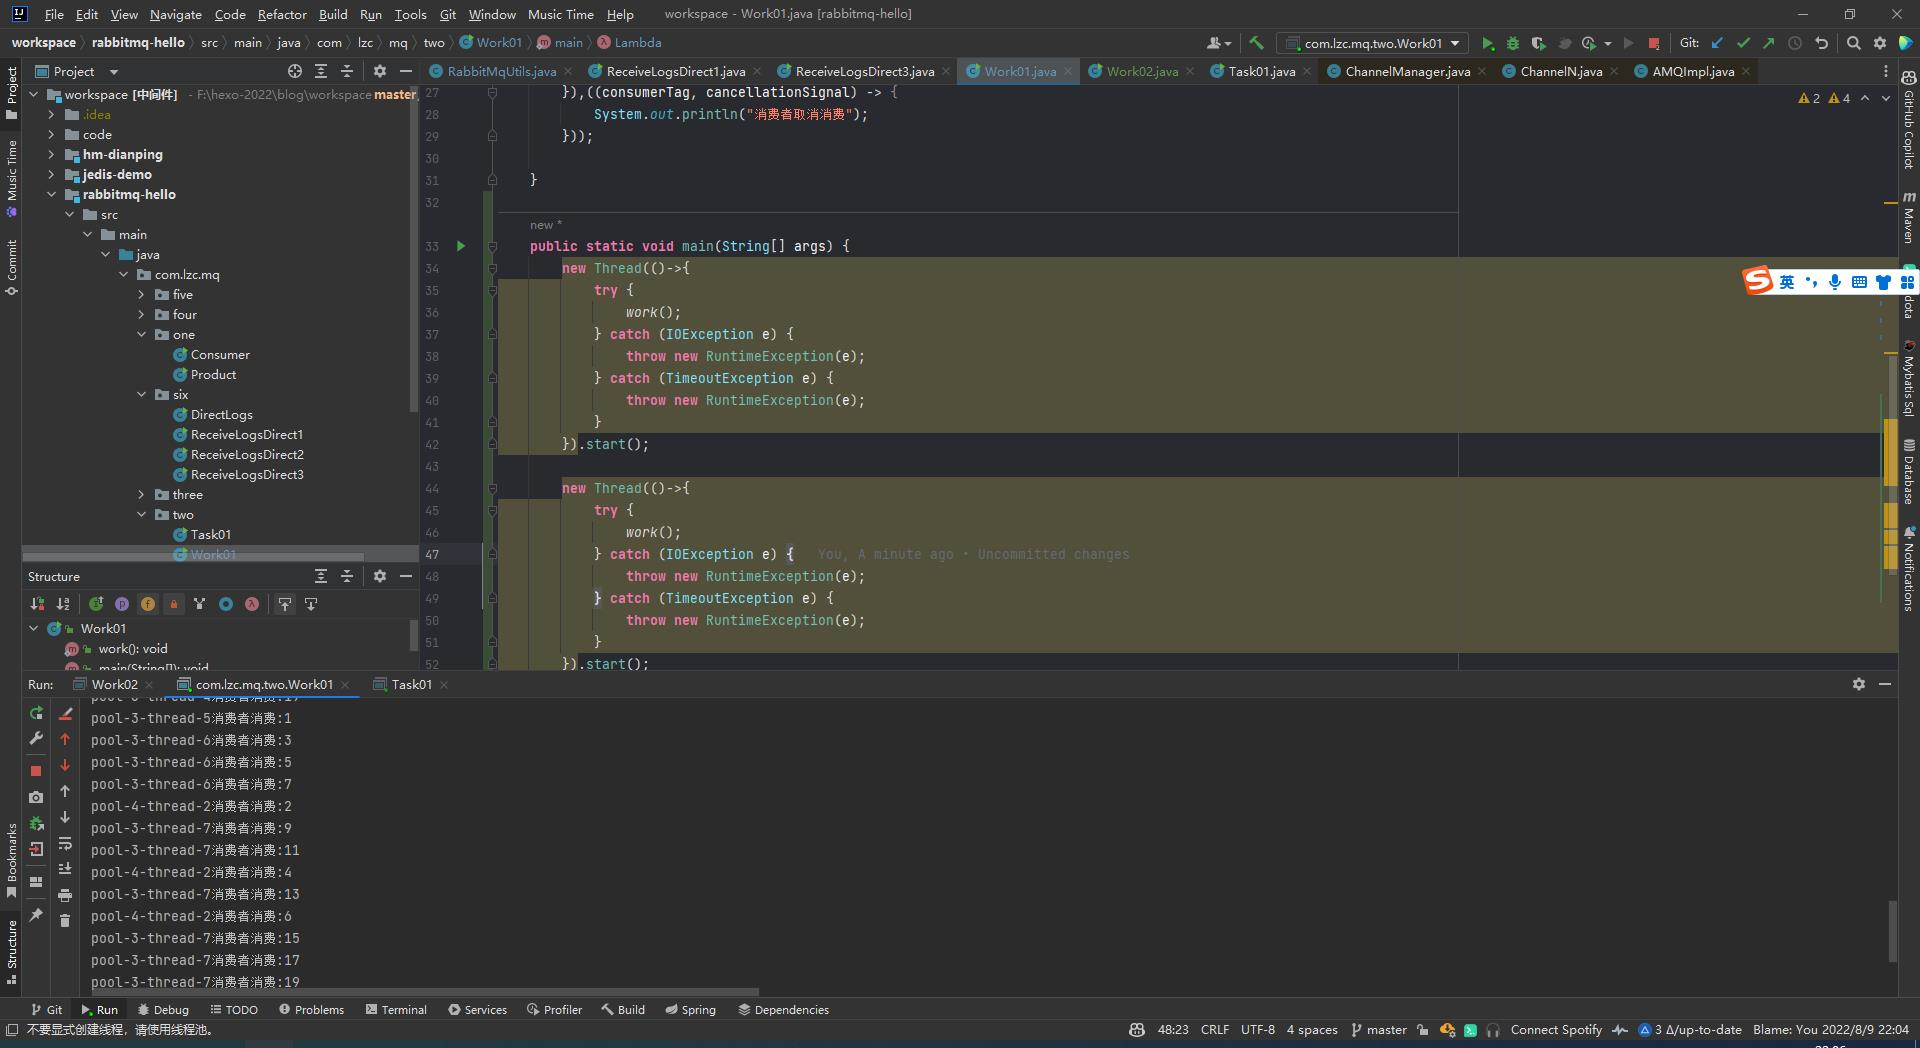Push commits using the Git green arrow

click(x=1769, y=43)
